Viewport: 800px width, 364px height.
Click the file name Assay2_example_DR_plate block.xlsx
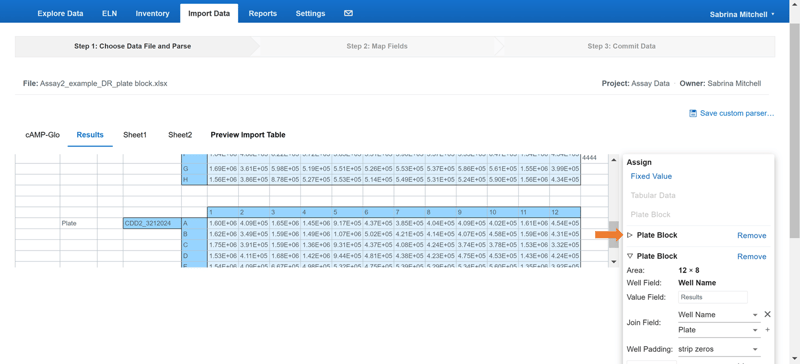tap(104, 83)
